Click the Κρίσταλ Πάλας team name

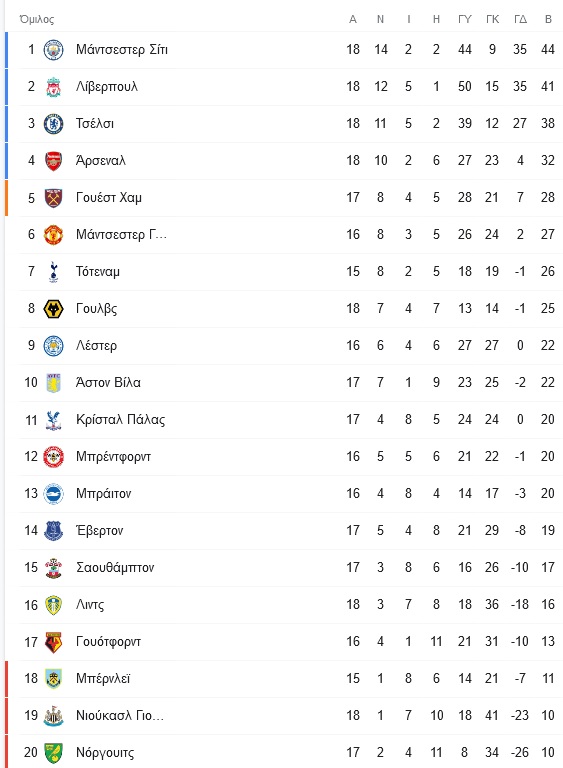[x=120, y=420]
